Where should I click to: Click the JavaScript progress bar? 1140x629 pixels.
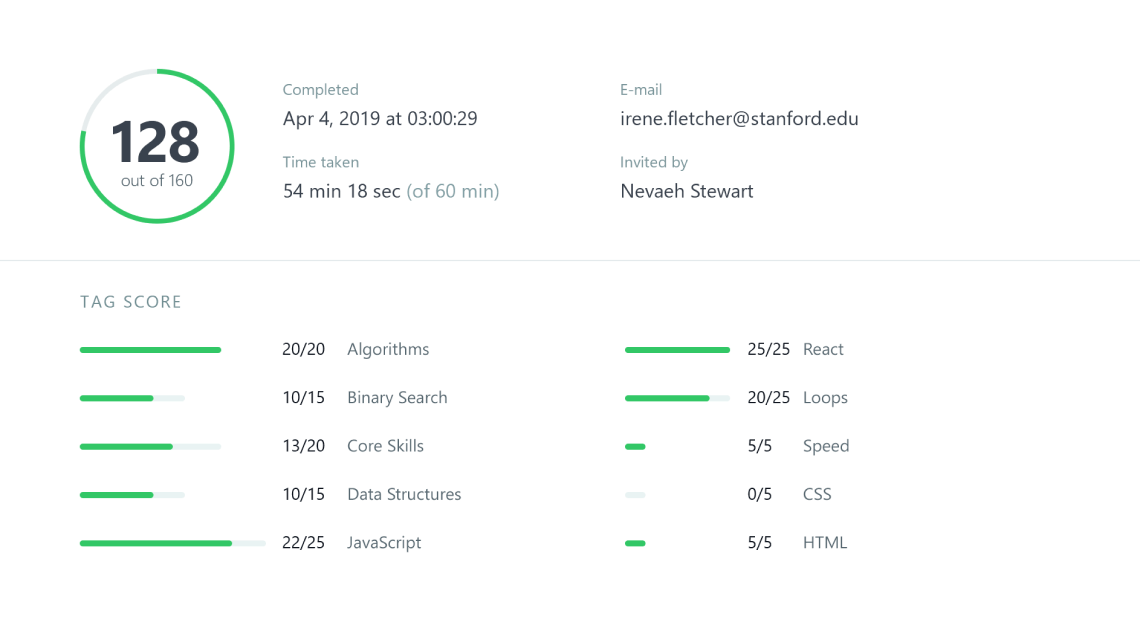pyautogui.click(x=172, y=543)
